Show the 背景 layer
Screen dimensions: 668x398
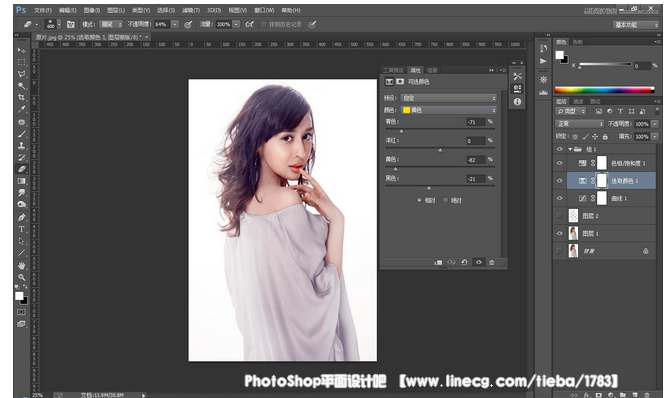pyautogui.click(x=559, y=251)
